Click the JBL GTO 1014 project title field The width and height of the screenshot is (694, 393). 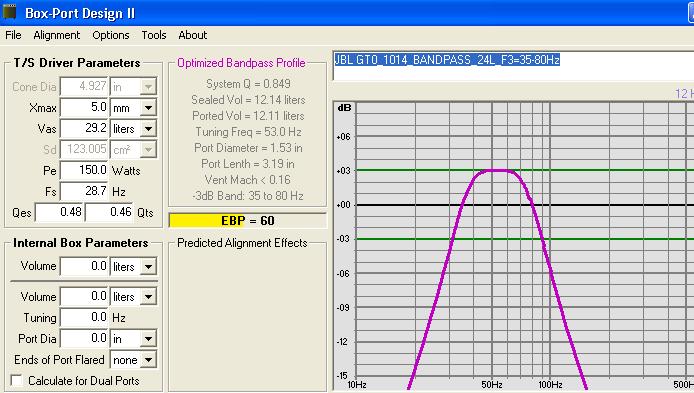tap(513, 66)
